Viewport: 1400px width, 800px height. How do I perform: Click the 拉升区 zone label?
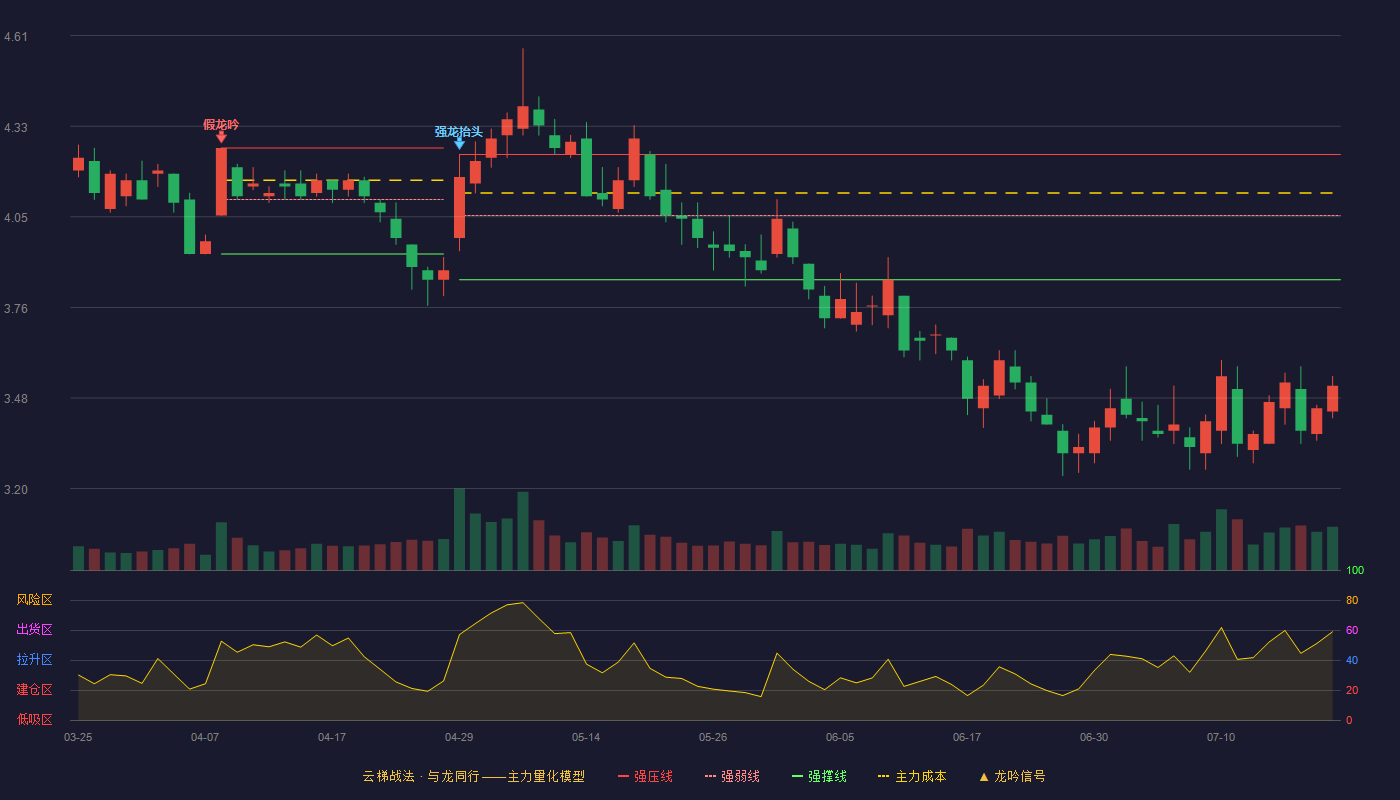[34, 660]
